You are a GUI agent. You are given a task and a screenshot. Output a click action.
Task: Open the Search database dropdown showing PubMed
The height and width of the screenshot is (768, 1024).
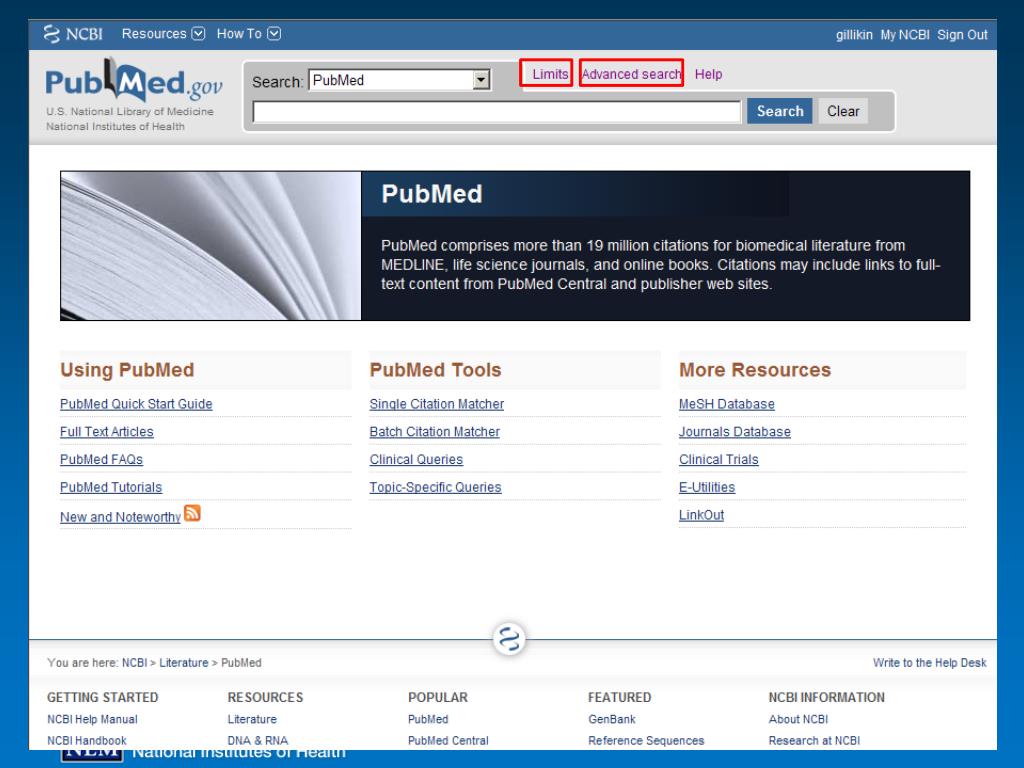400,80
